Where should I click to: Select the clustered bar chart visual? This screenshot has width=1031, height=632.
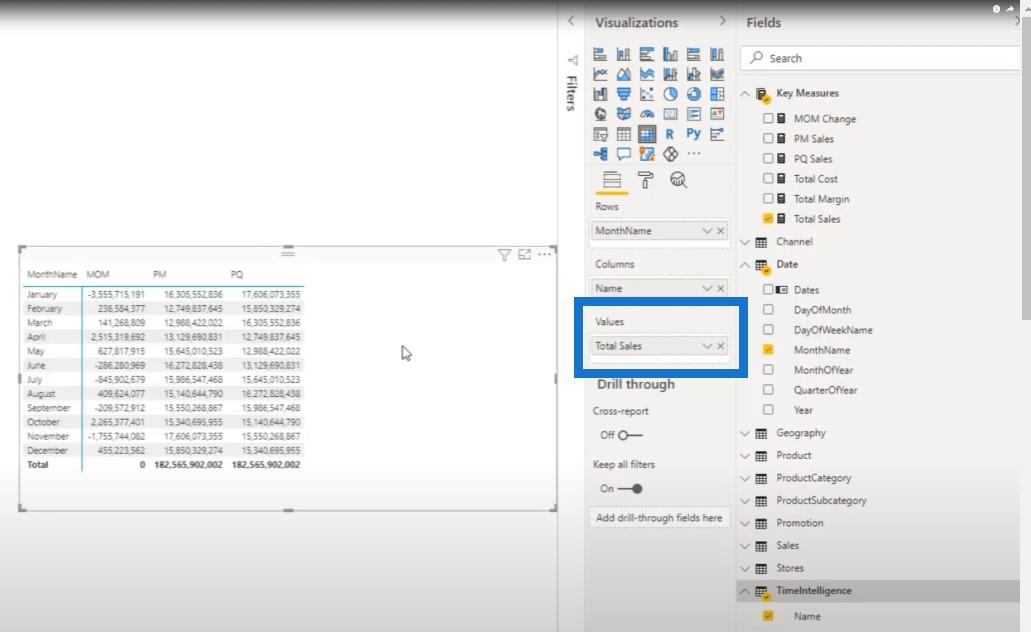click(647, 54)
